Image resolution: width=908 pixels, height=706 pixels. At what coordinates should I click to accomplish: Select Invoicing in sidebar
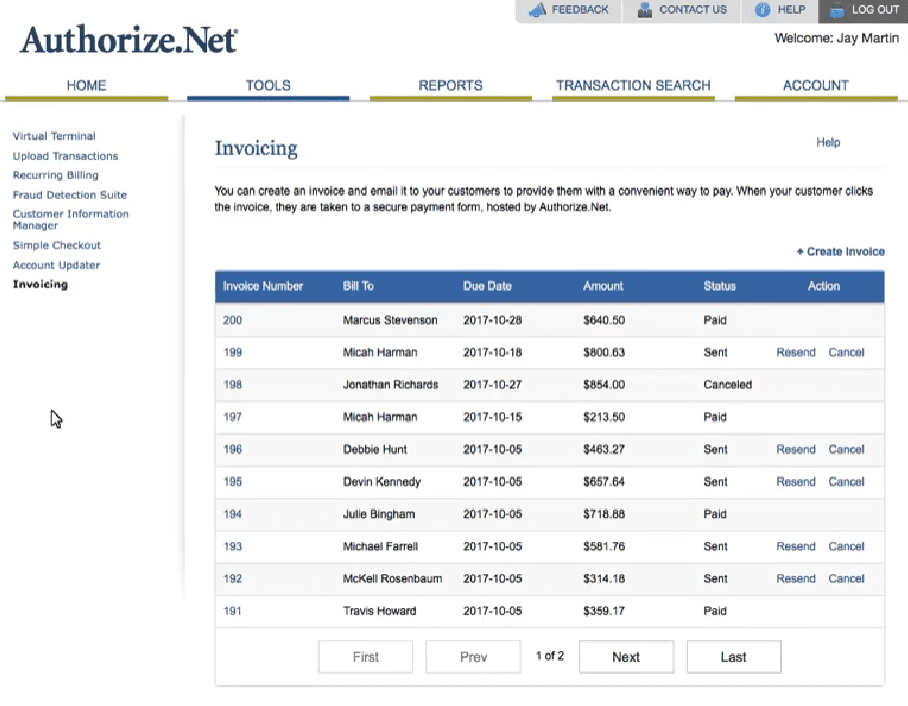click(x=40, y=284)
